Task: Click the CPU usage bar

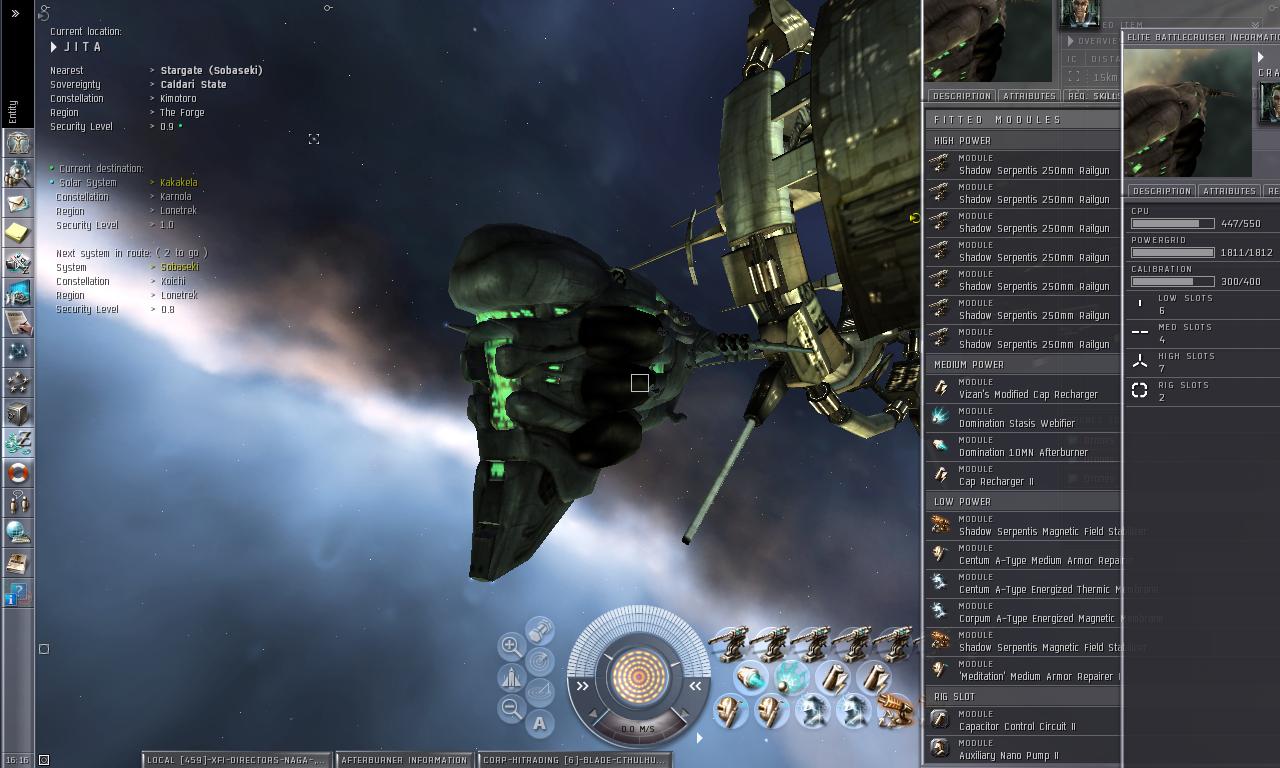Action: (x=1172, y=224)
